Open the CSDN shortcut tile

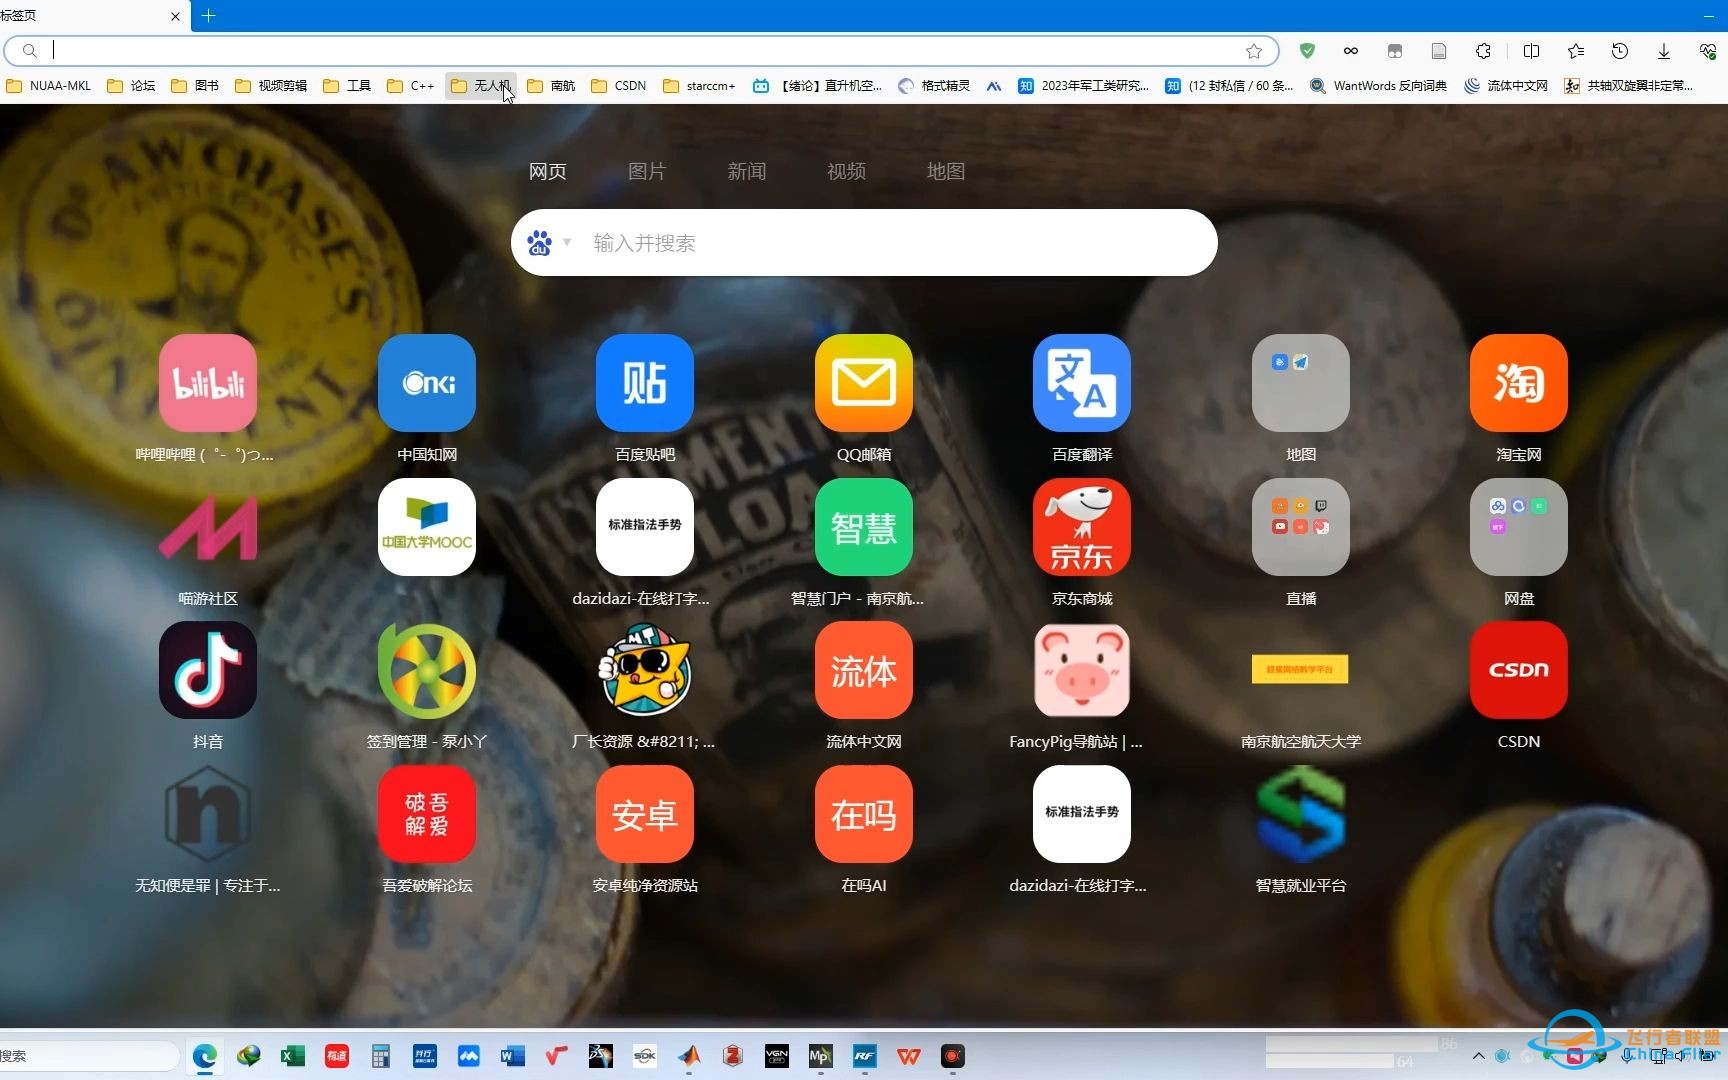pyautogui.click(x=1519, y=670)
